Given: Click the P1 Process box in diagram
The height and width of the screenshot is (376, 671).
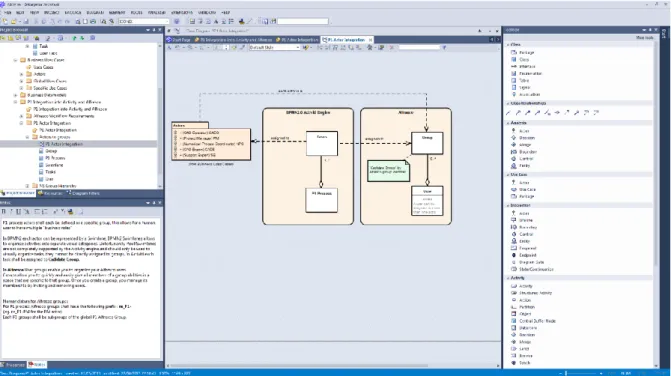Looking at the screenshot, I should coord(321,200).
